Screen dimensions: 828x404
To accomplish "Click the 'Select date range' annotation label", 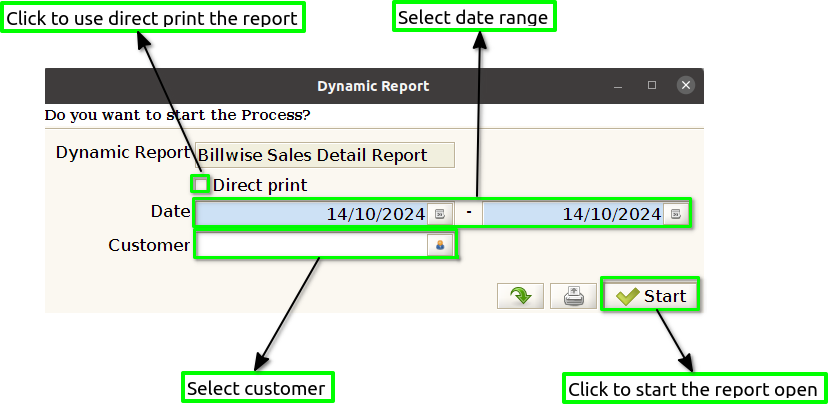I will (x=474, y=17).
